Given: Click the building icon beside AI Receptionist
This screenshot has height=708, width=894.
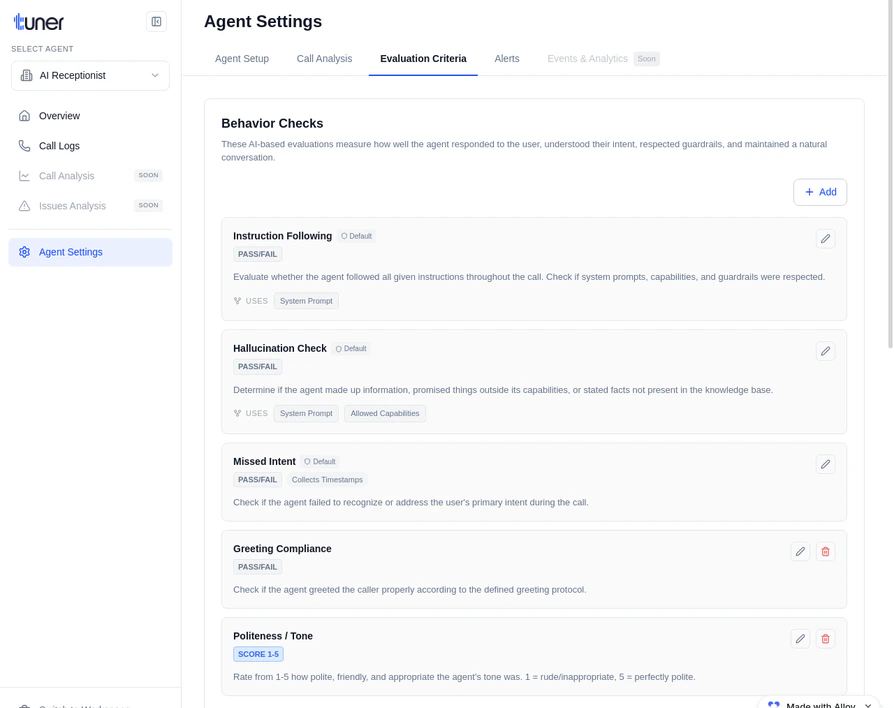Looking at the screenshot, I should coord(26,75).
